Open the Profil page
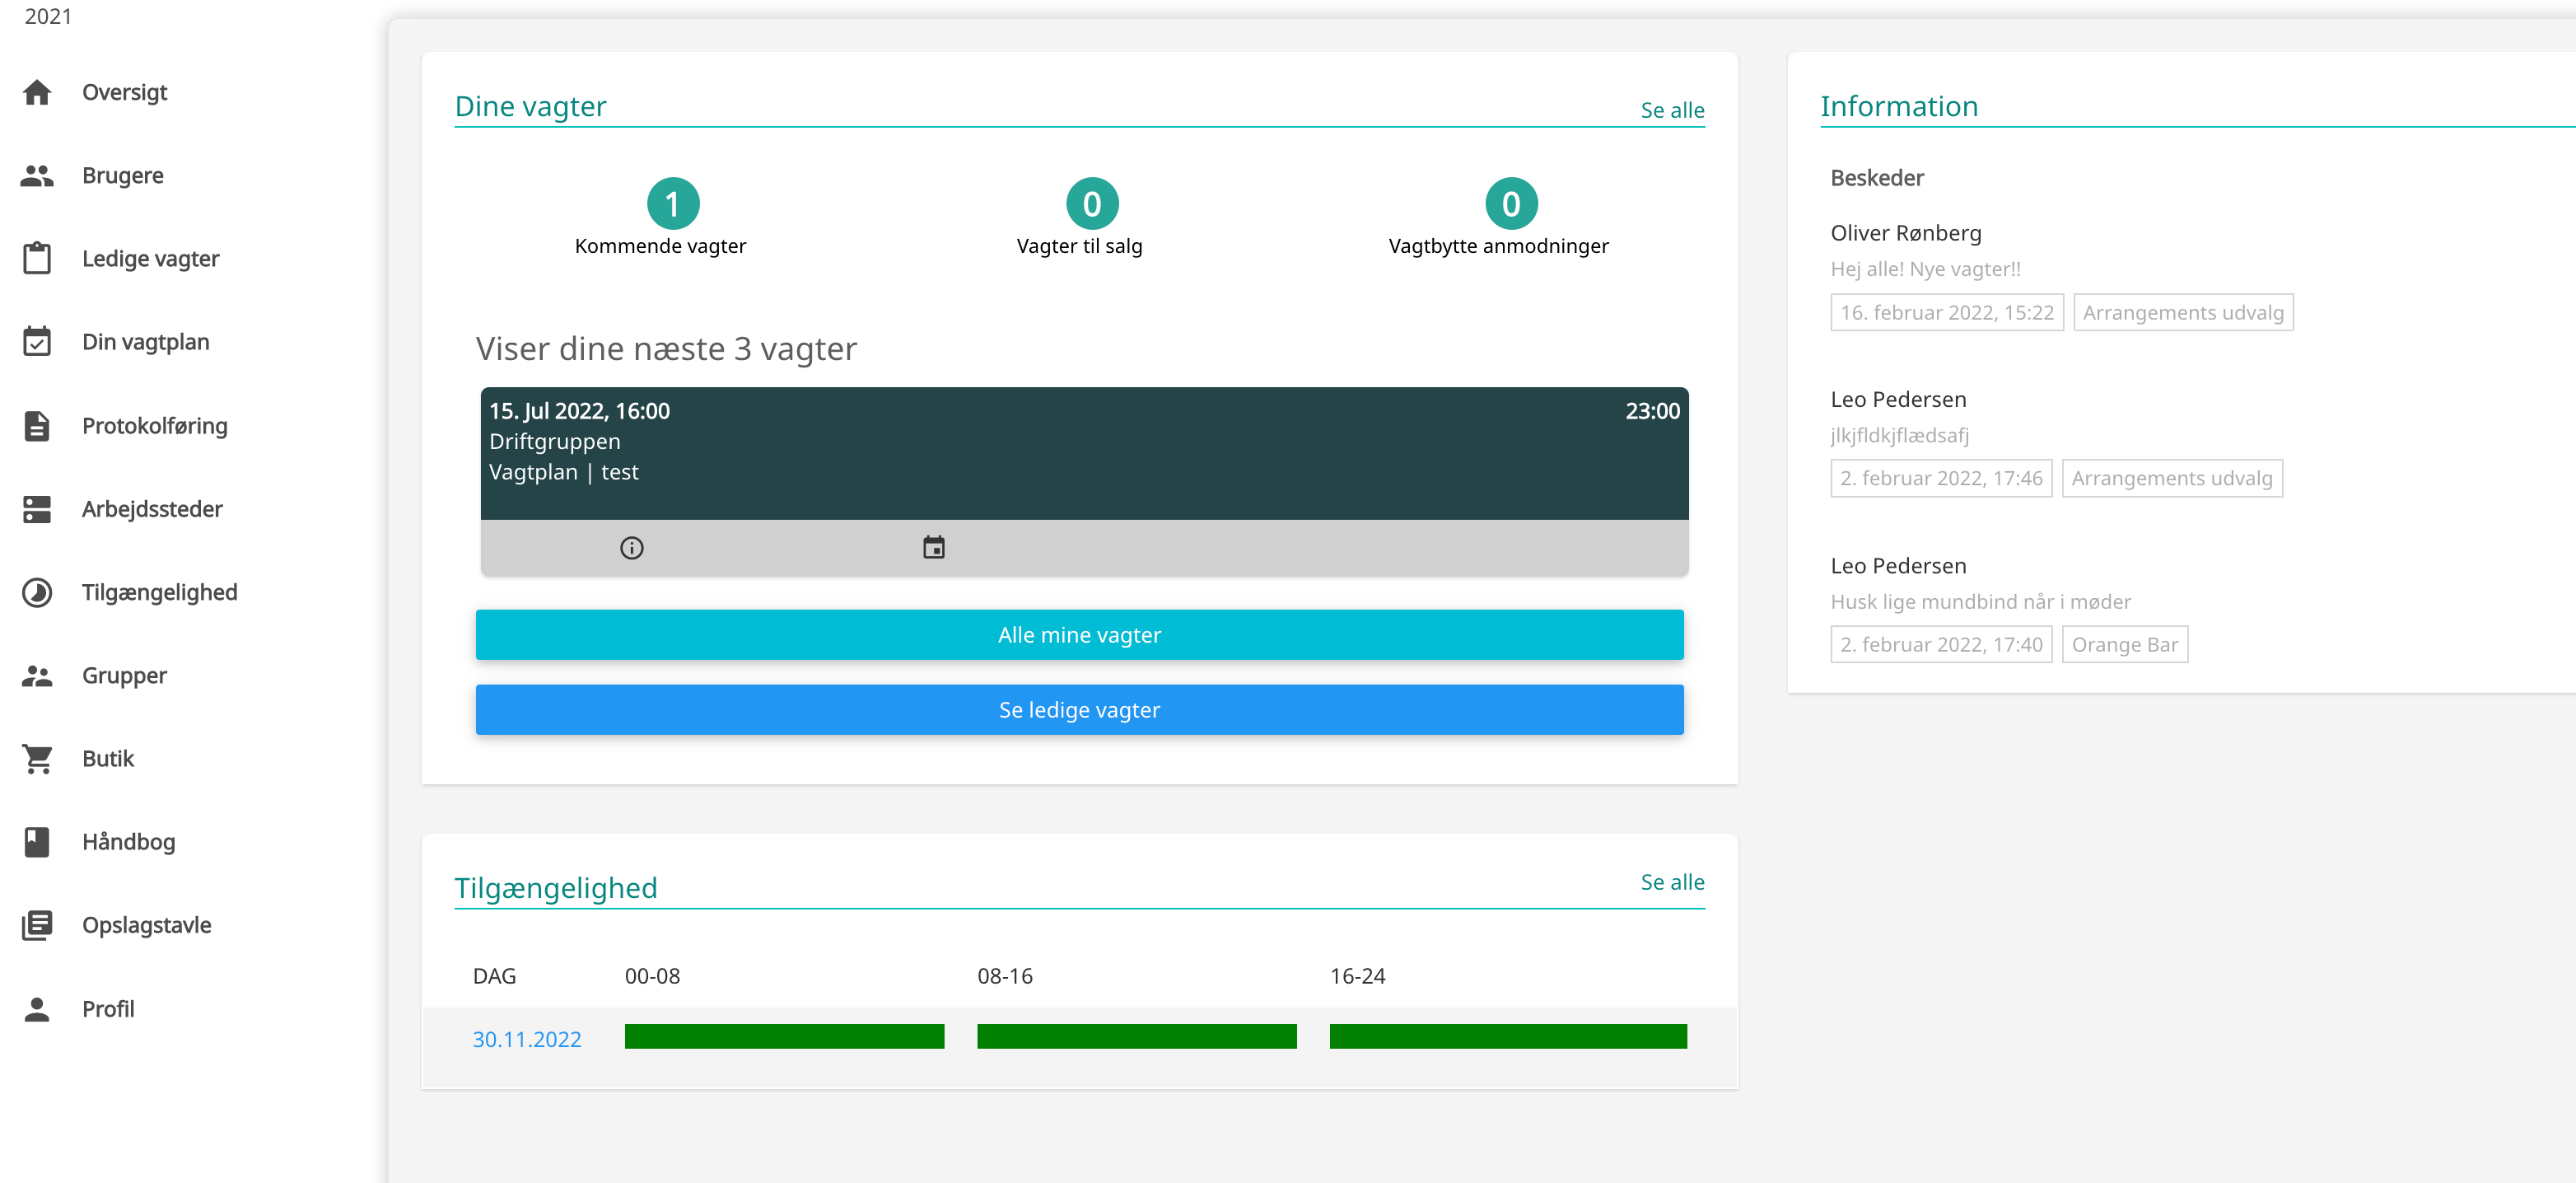2576x1183 pixels. tap(108, 1009)
